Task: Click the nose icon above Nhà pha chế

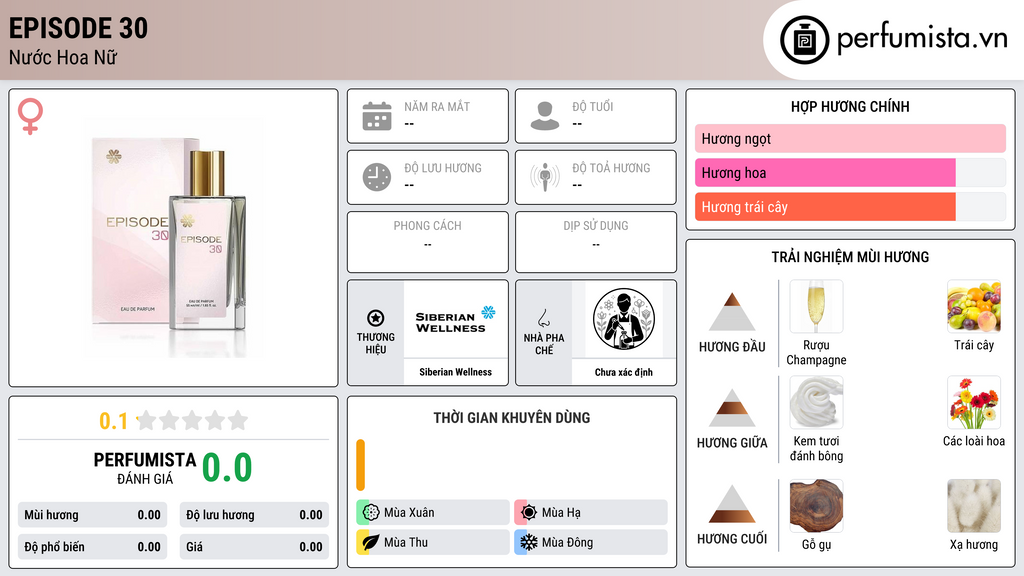Action: coord(543,318)
